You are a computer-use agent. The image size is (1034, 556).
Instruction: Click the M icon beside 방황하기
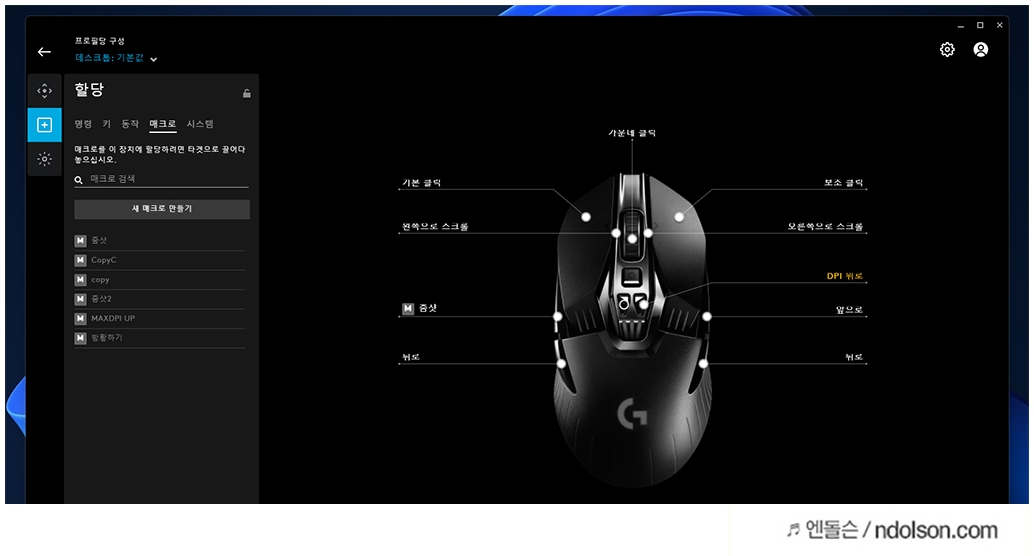(x=80, y=338)
